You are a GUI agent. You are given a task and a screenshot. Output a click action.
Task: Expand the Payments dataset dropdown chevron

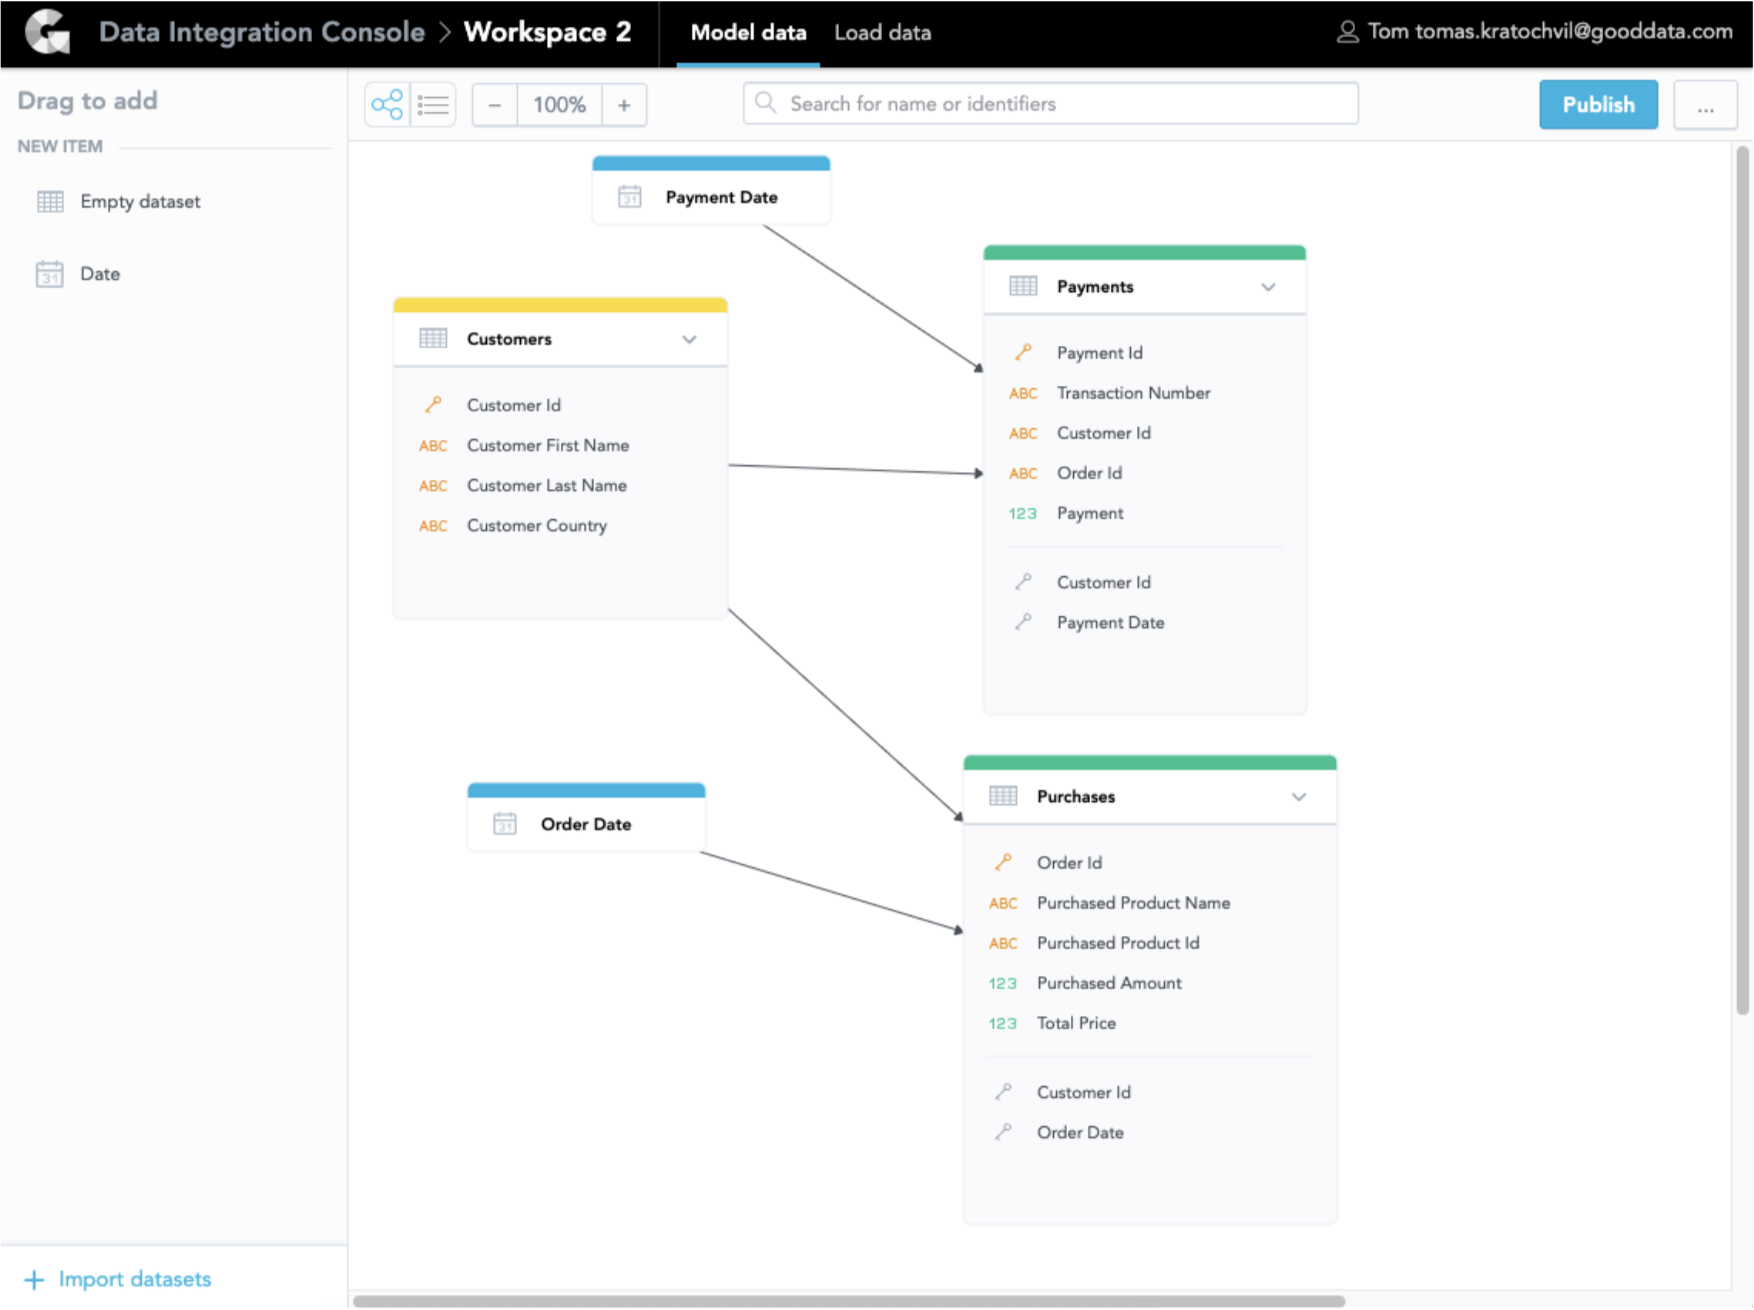pyautogui.click(x=1267, y=287)
